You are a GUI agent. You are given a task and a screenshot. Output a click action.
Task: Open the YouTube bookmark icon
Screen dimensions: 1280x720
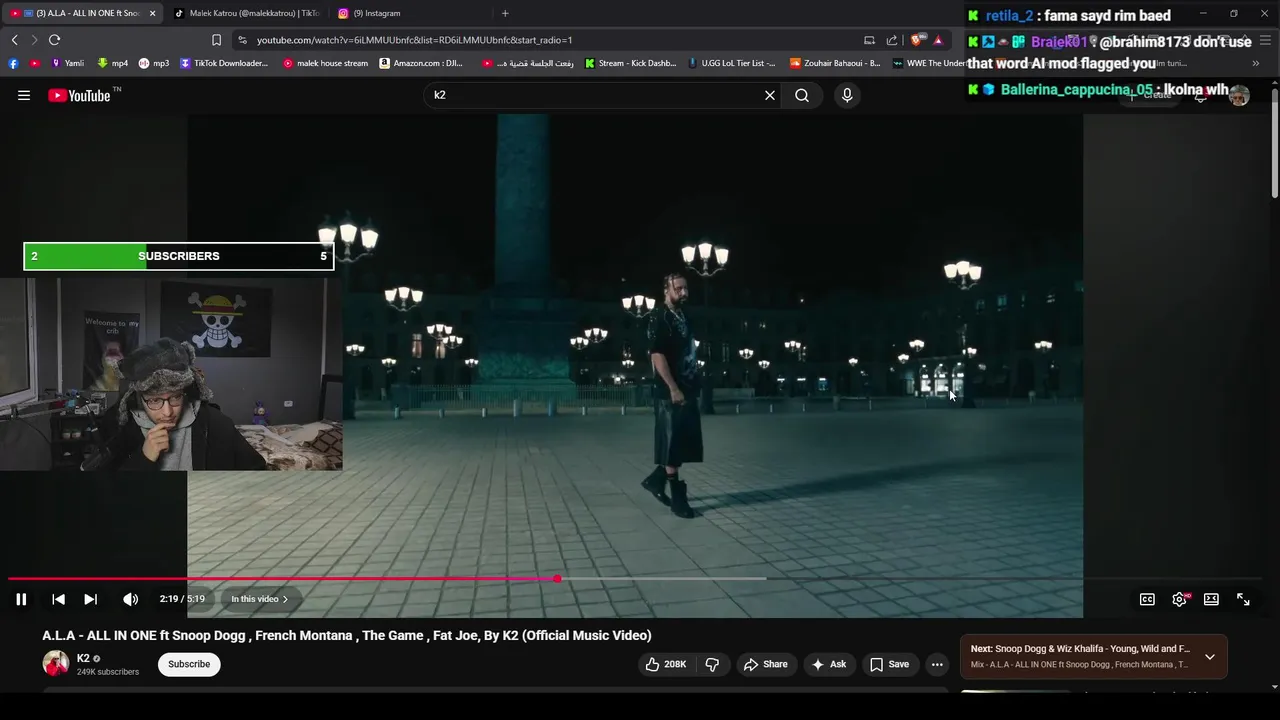[x=35, y=63]
